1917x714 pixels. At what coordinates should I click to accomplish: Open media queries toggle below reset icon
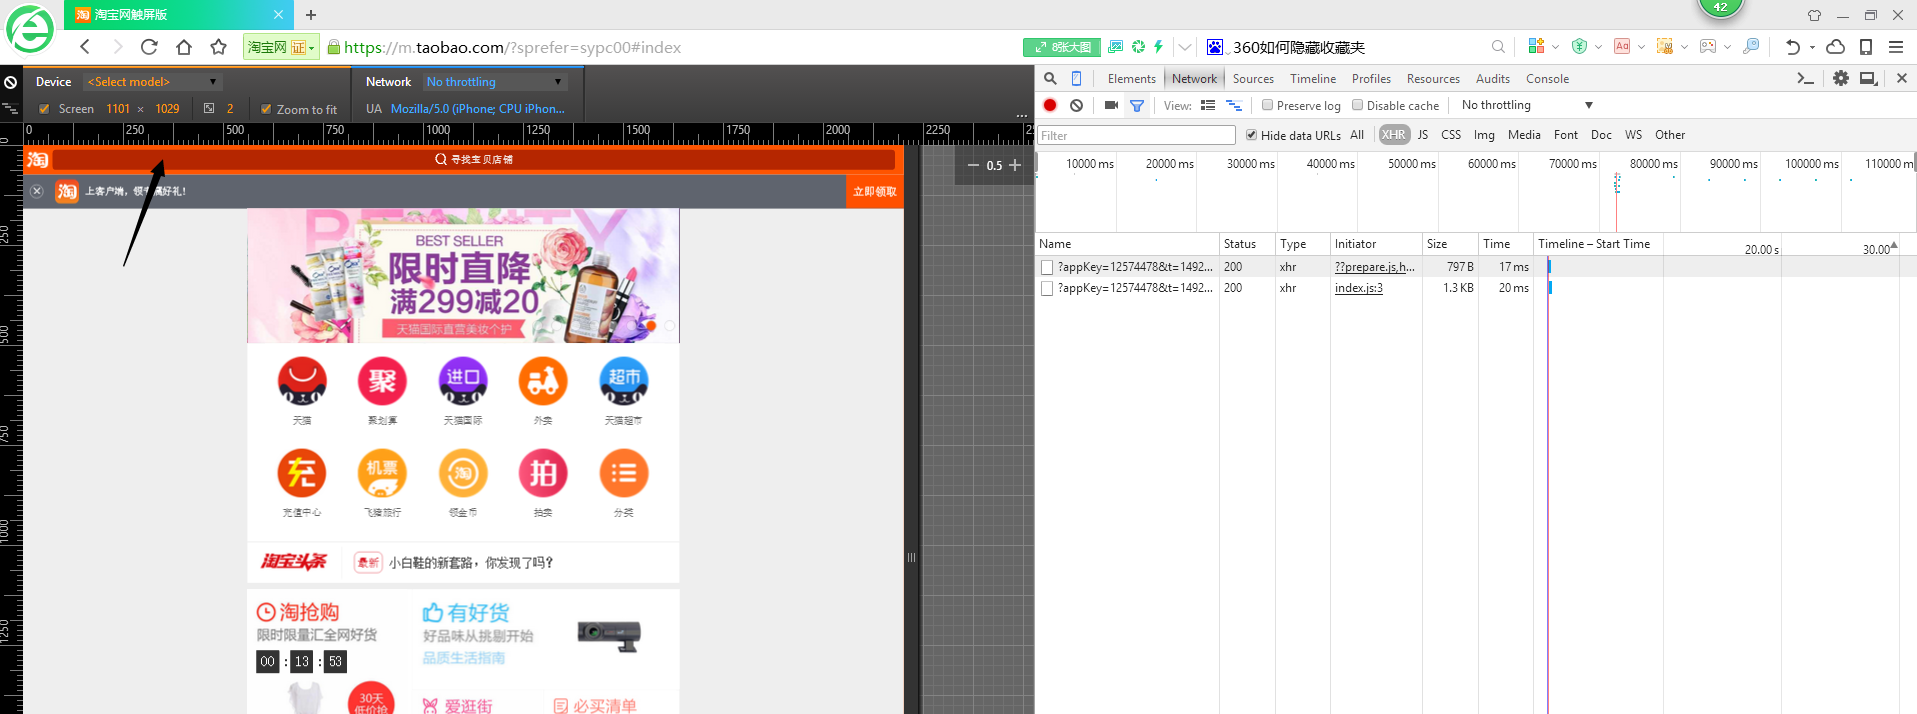pyautogui.click(x=11, y=108)
